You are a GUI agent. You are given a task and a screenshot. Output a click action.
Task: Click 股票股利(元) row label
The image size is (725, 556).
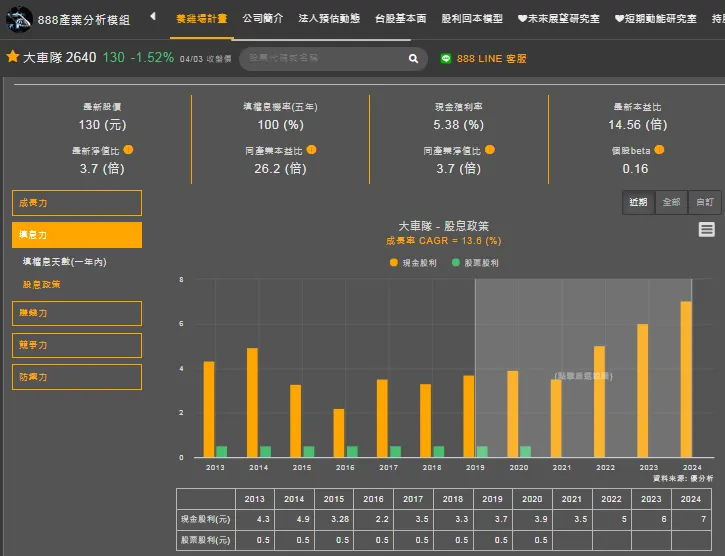(206, 540)
